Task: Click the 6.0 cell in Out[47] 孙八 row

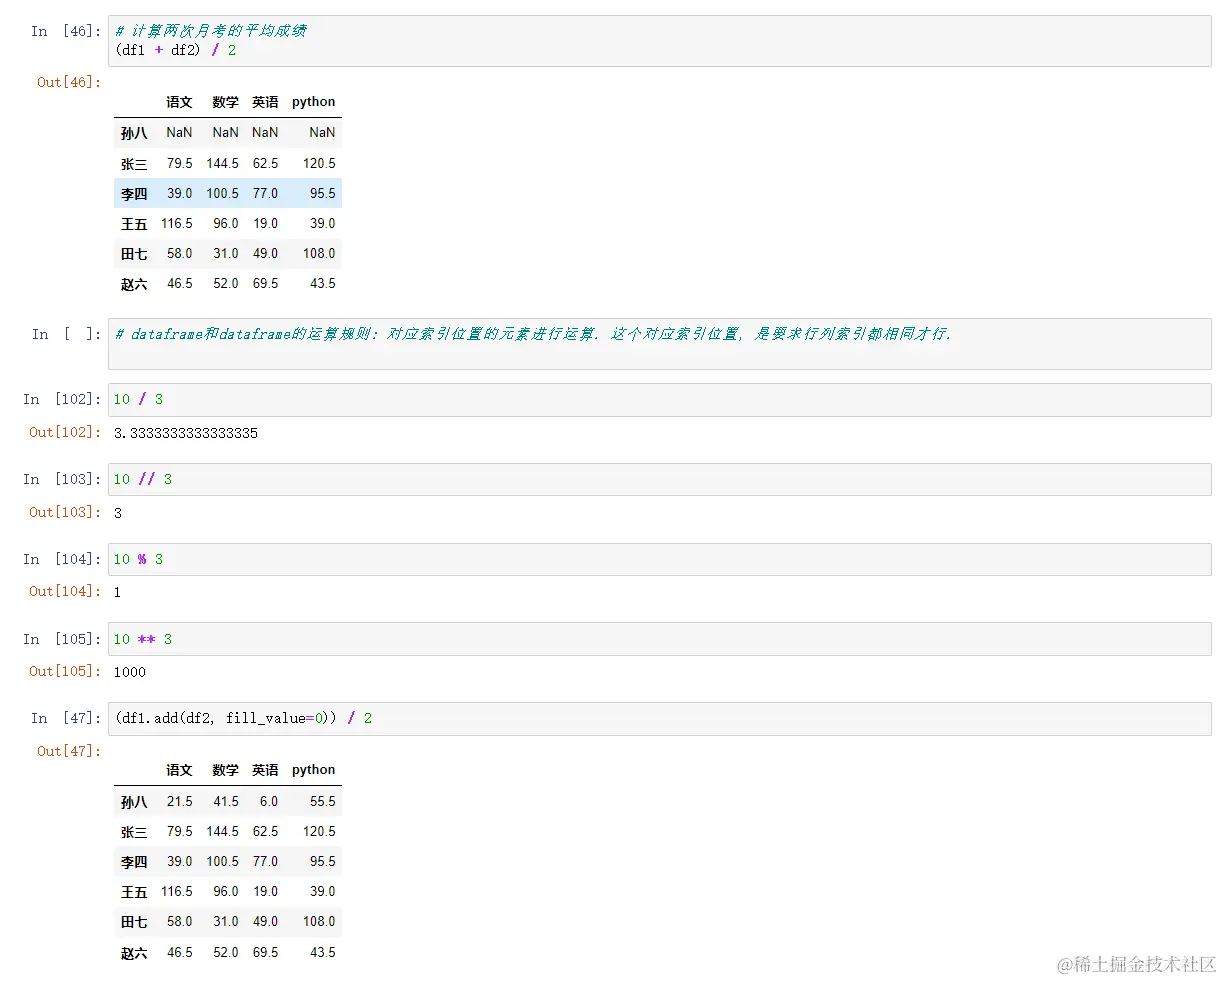Action: click(269, 801)
